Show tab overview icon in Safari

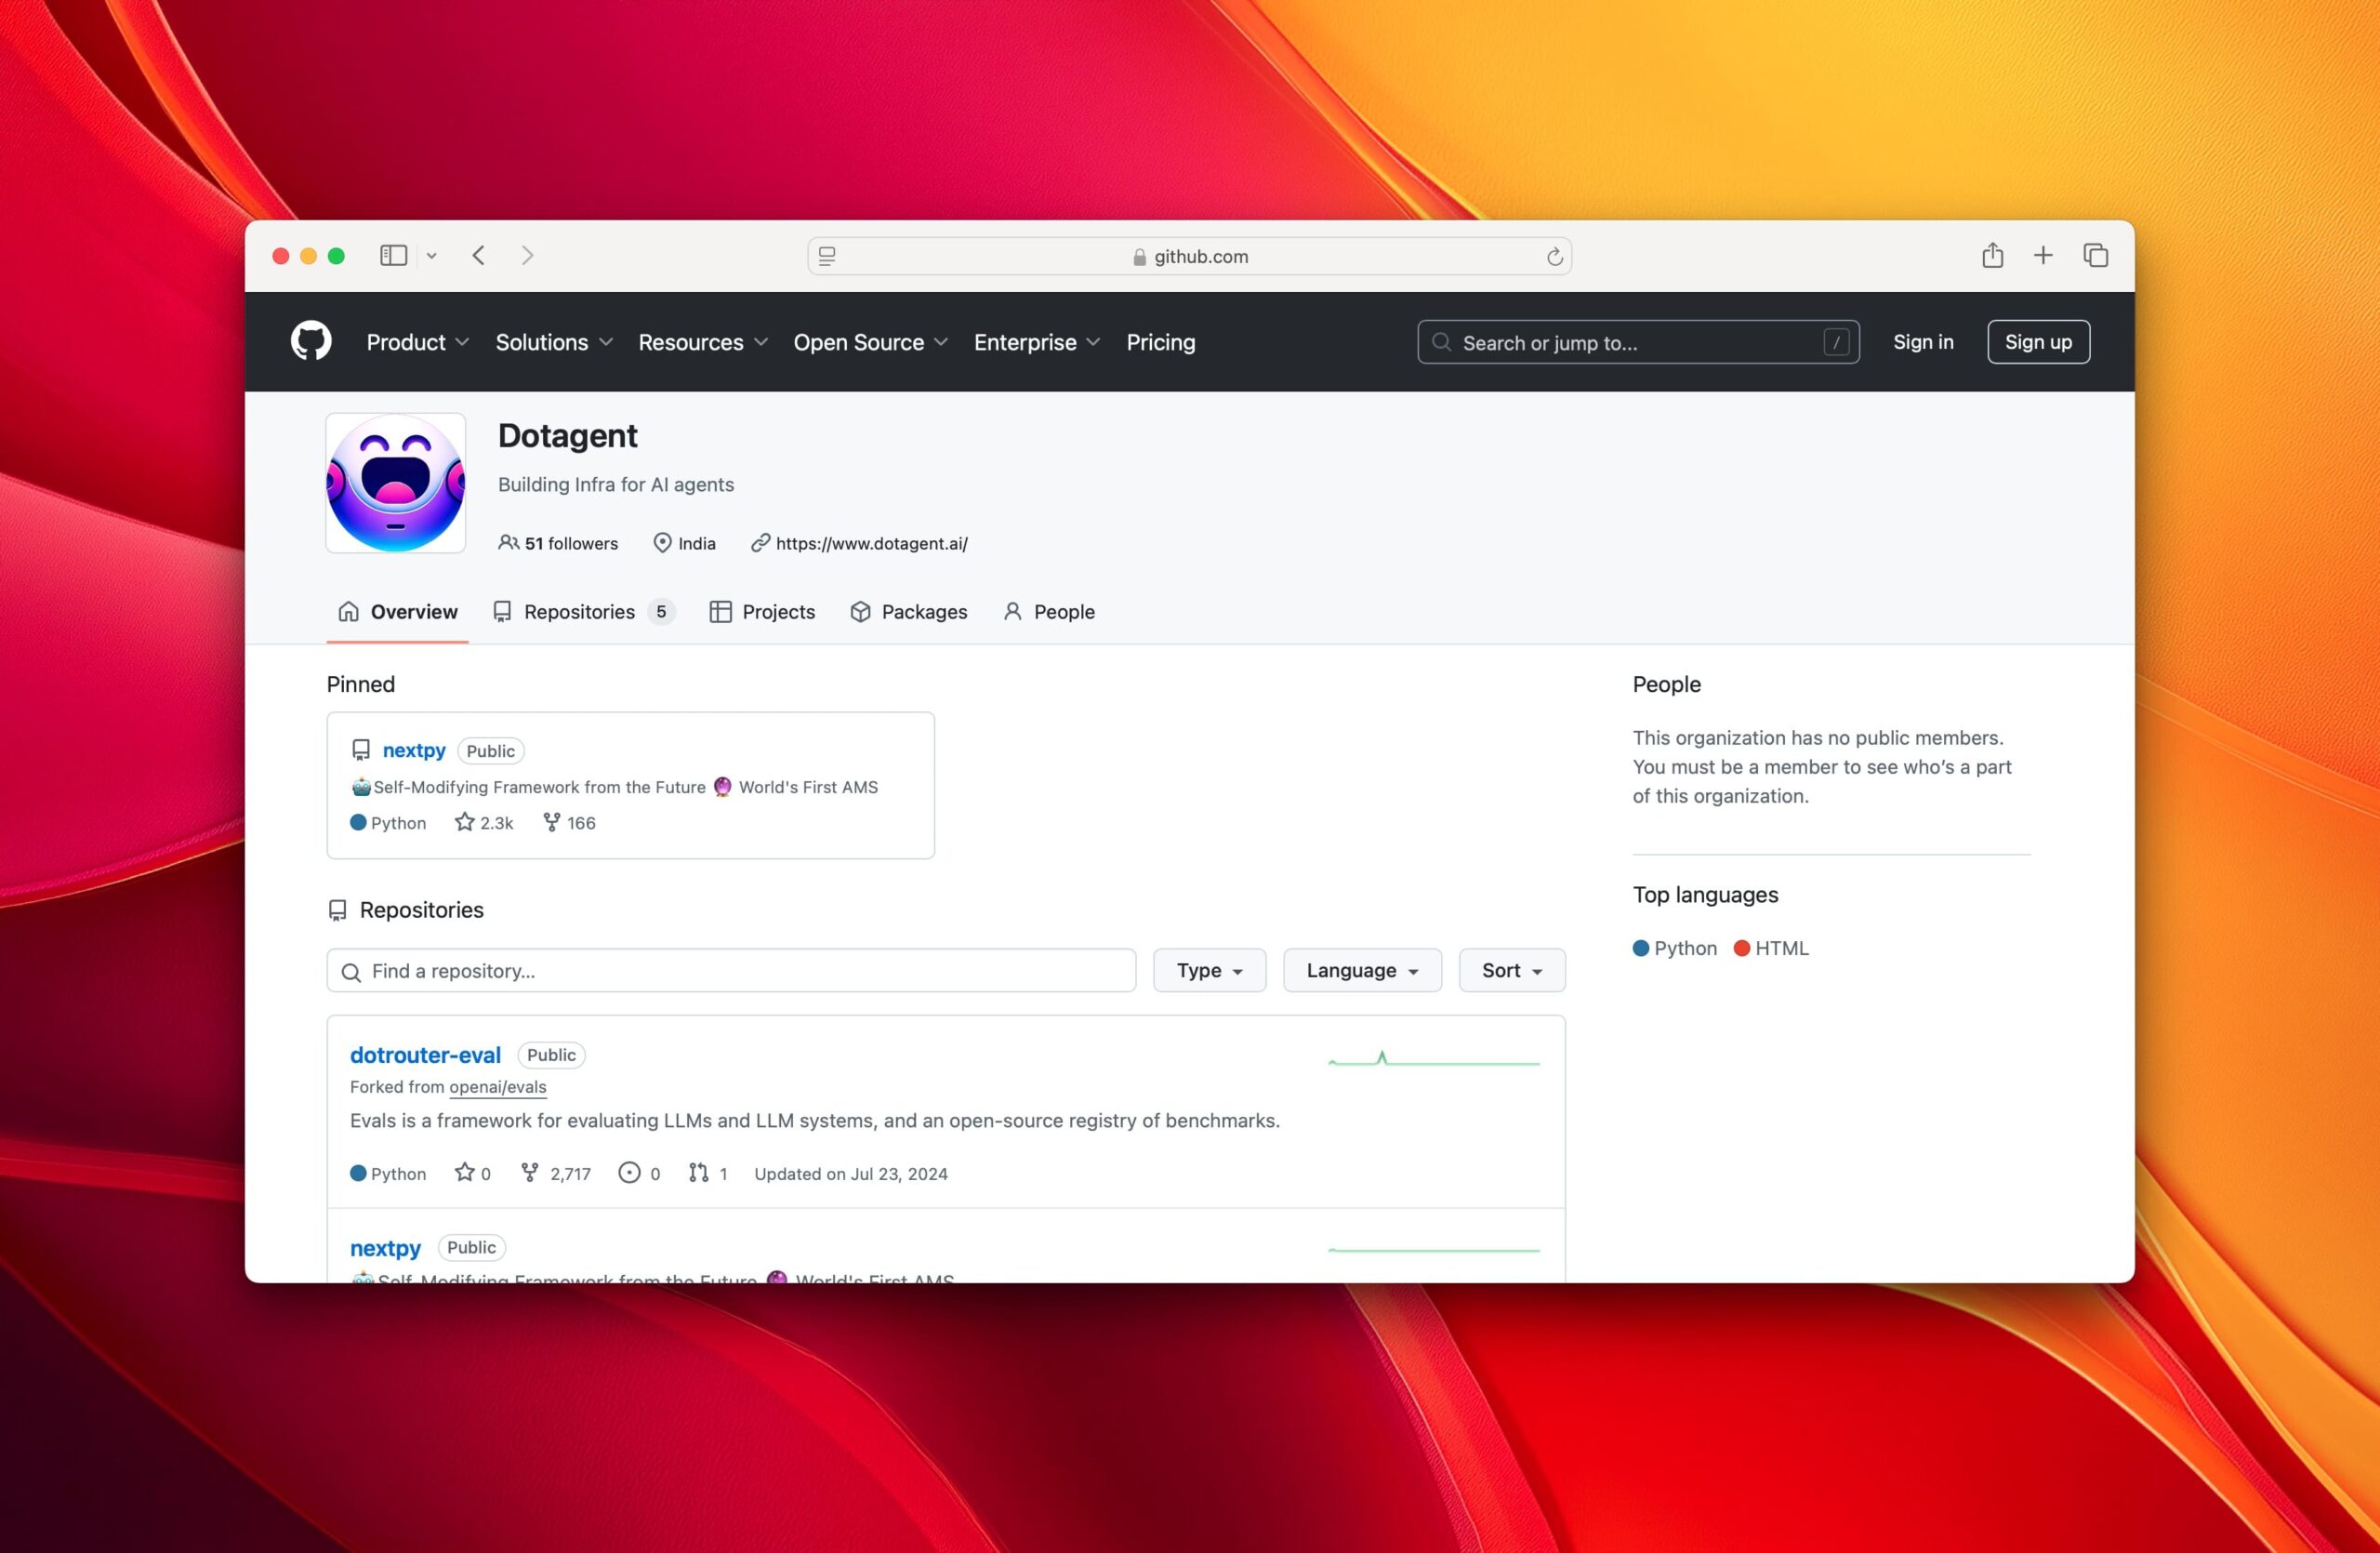[2095, 256]
